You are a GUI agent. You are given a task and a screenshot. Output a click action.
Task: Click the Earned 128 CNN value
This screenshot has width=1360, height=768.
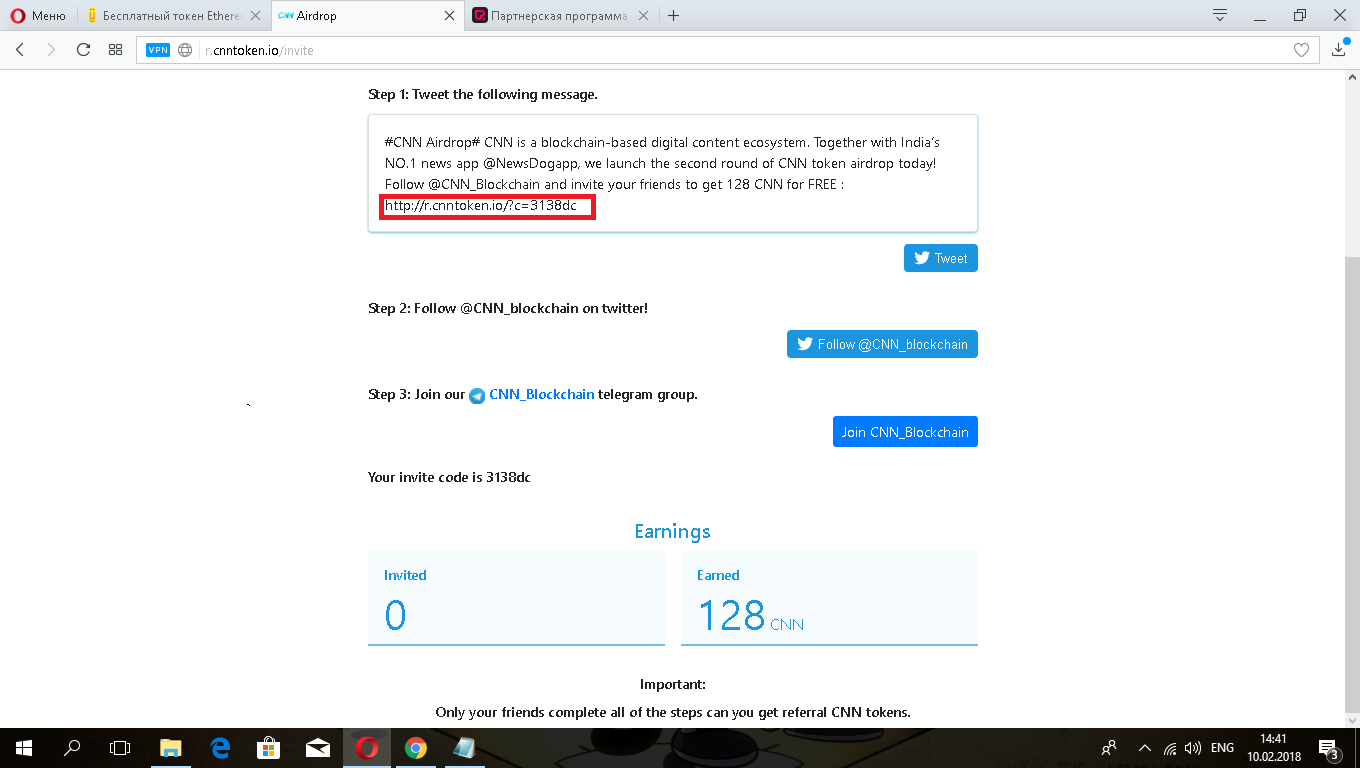click(x=750, y=616)
